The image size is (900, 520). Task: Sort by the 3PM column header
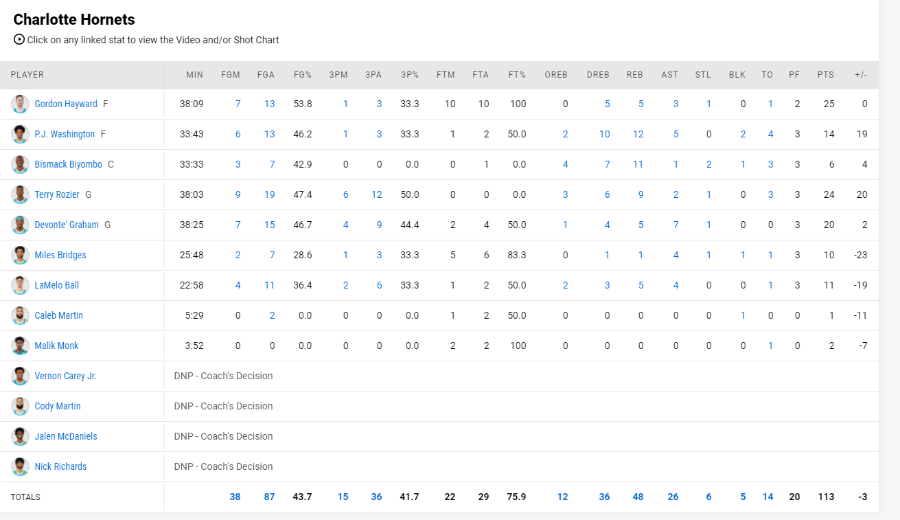pos(339,75)
